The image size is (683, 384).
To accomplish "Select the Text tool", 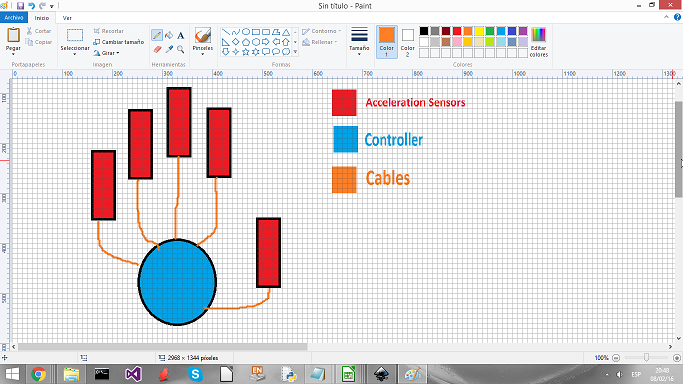I will tap(181, 35).
